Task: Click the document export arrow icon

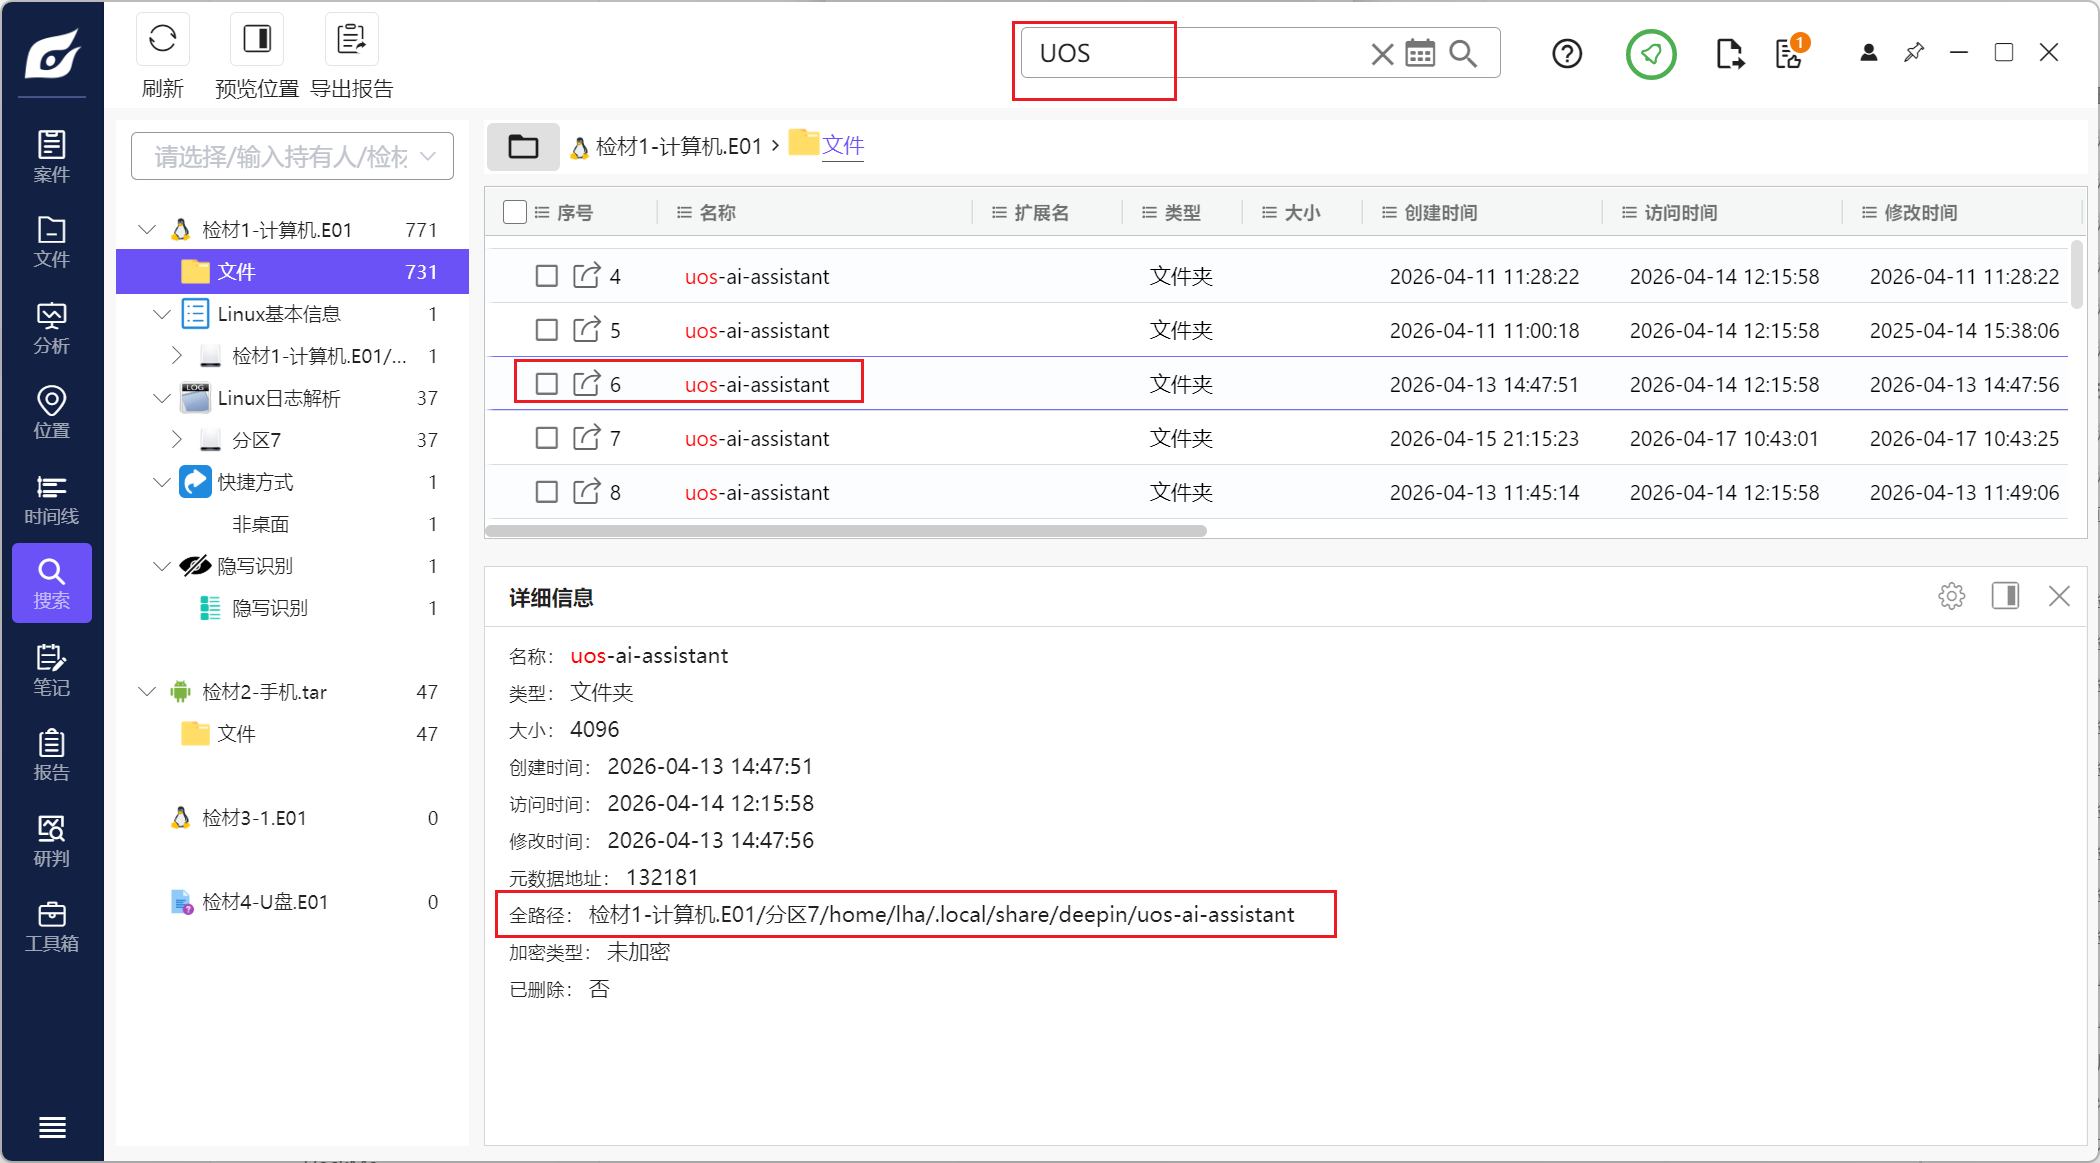Action: tap(1729, 53)
